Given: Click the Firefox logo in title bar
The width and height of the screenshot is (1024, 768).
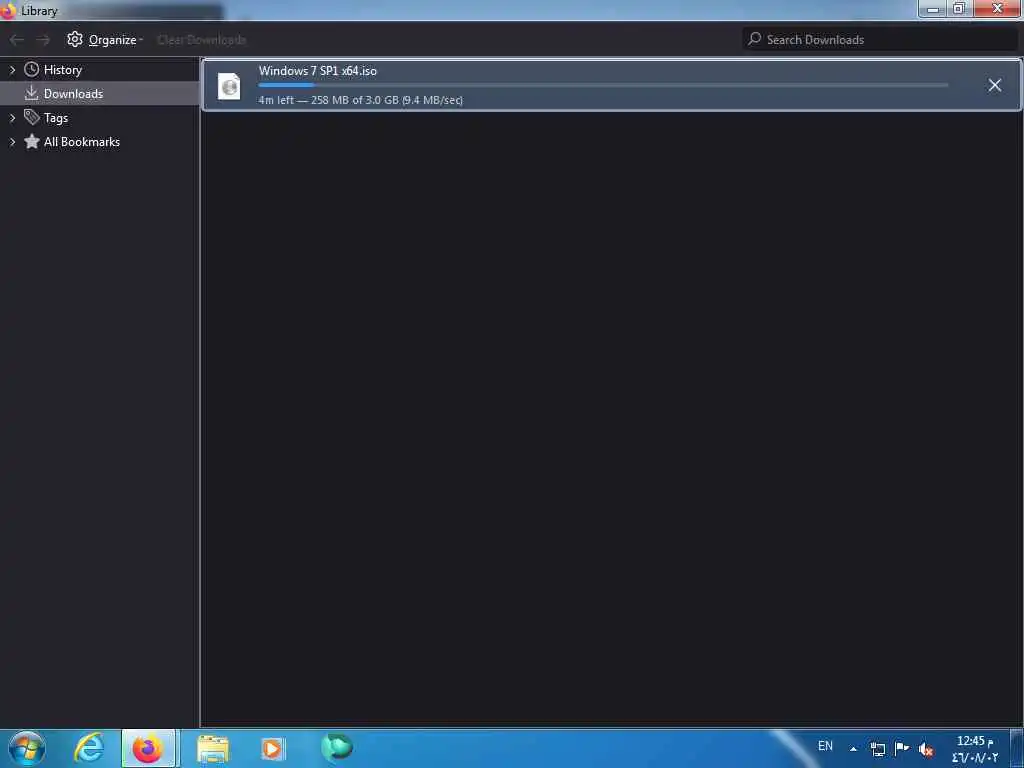Looking at the screenshot, I should [8, 10].
